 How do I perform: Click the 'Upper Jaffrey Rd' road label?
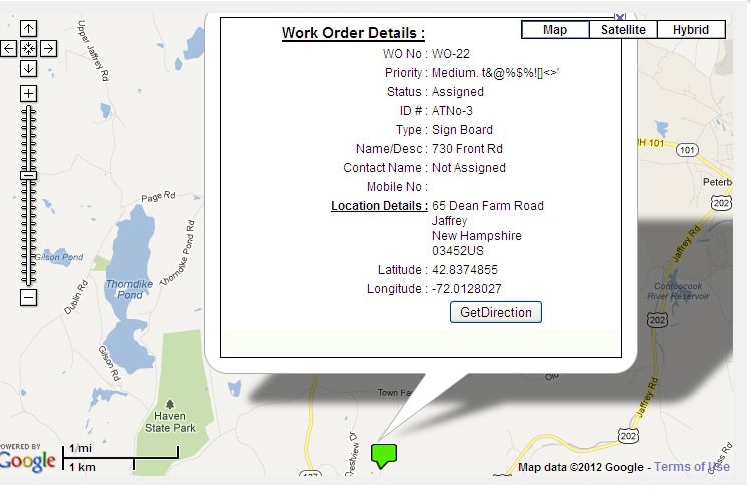point(93,50)
